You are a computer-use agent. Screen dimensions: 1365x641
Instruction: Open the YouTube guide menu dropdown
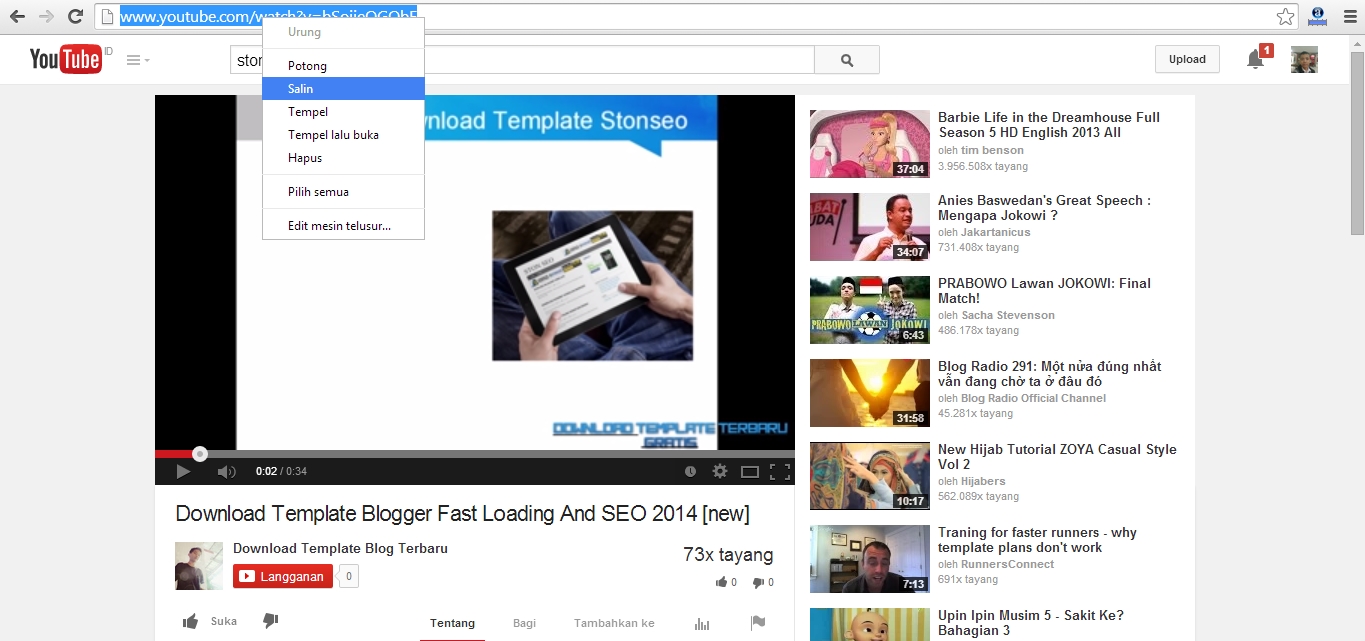138,60
